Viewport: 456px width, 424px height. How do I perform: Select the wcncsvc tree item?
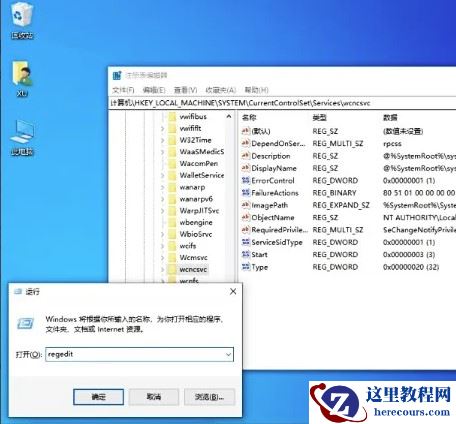[193, 269]
